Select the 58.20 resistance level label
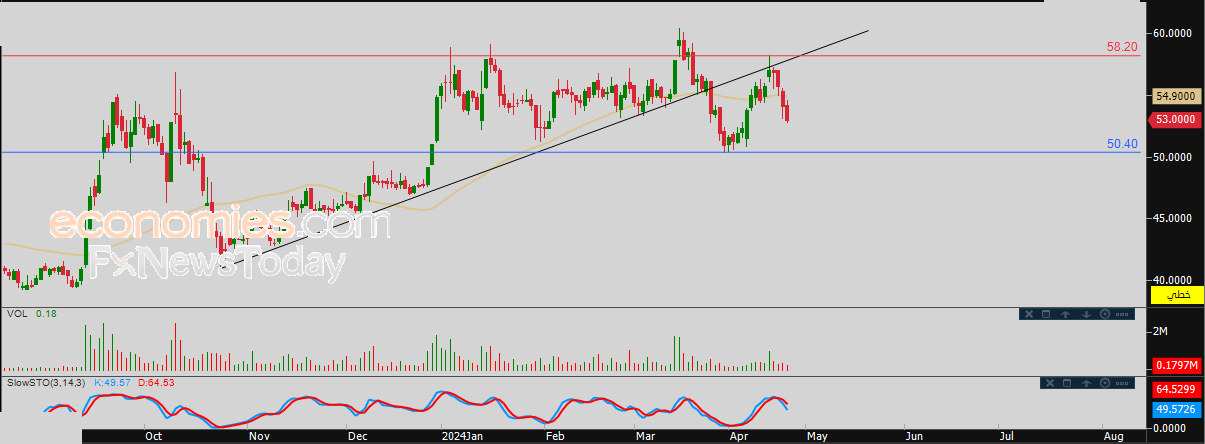This screenshot has width=1205, height=444. tap(1121, 47)
